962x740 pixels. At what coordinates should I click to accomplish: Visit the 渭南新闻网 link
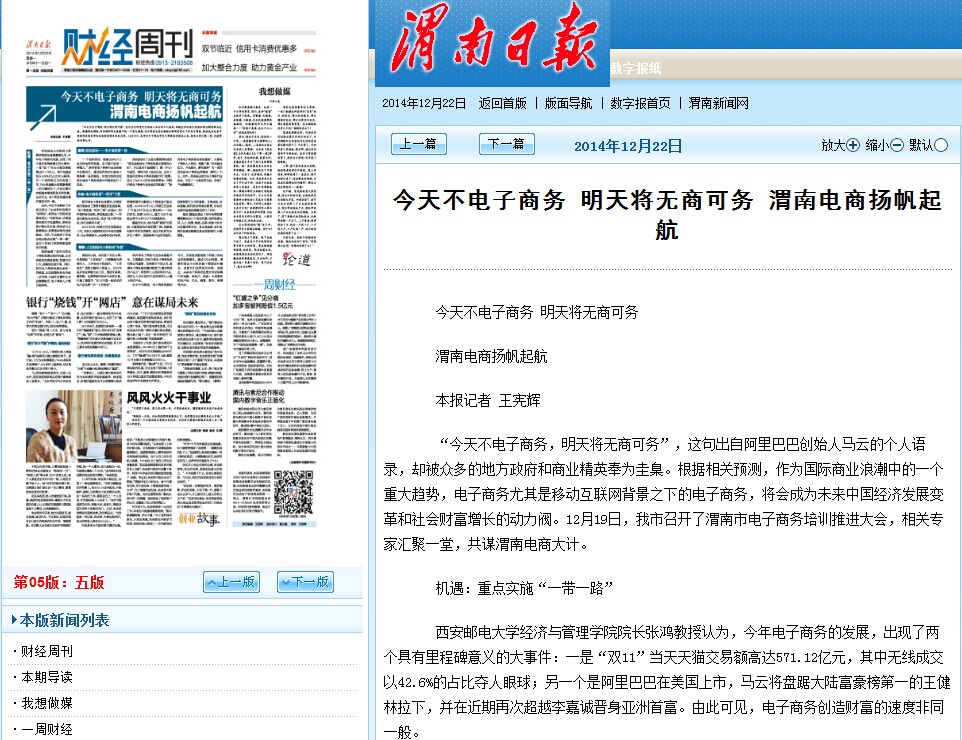coord(719,103)
